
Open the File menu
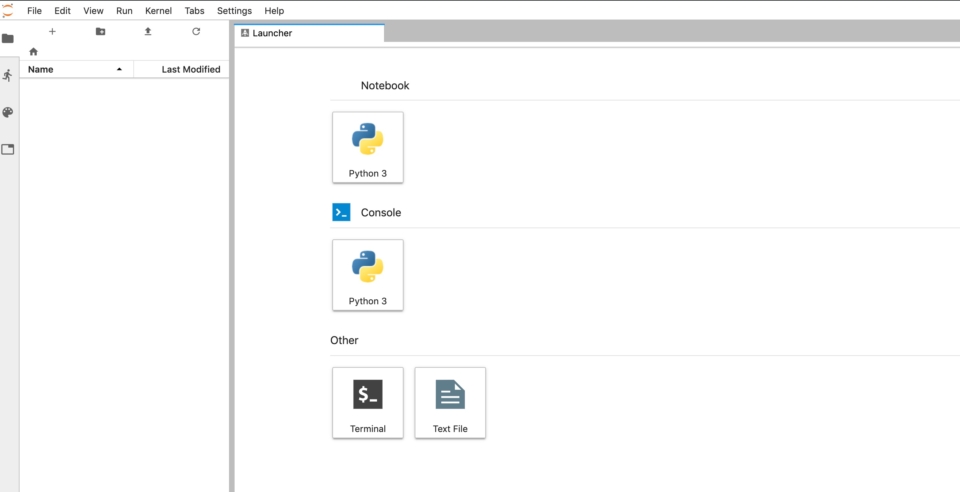click(x=34, y=10)
